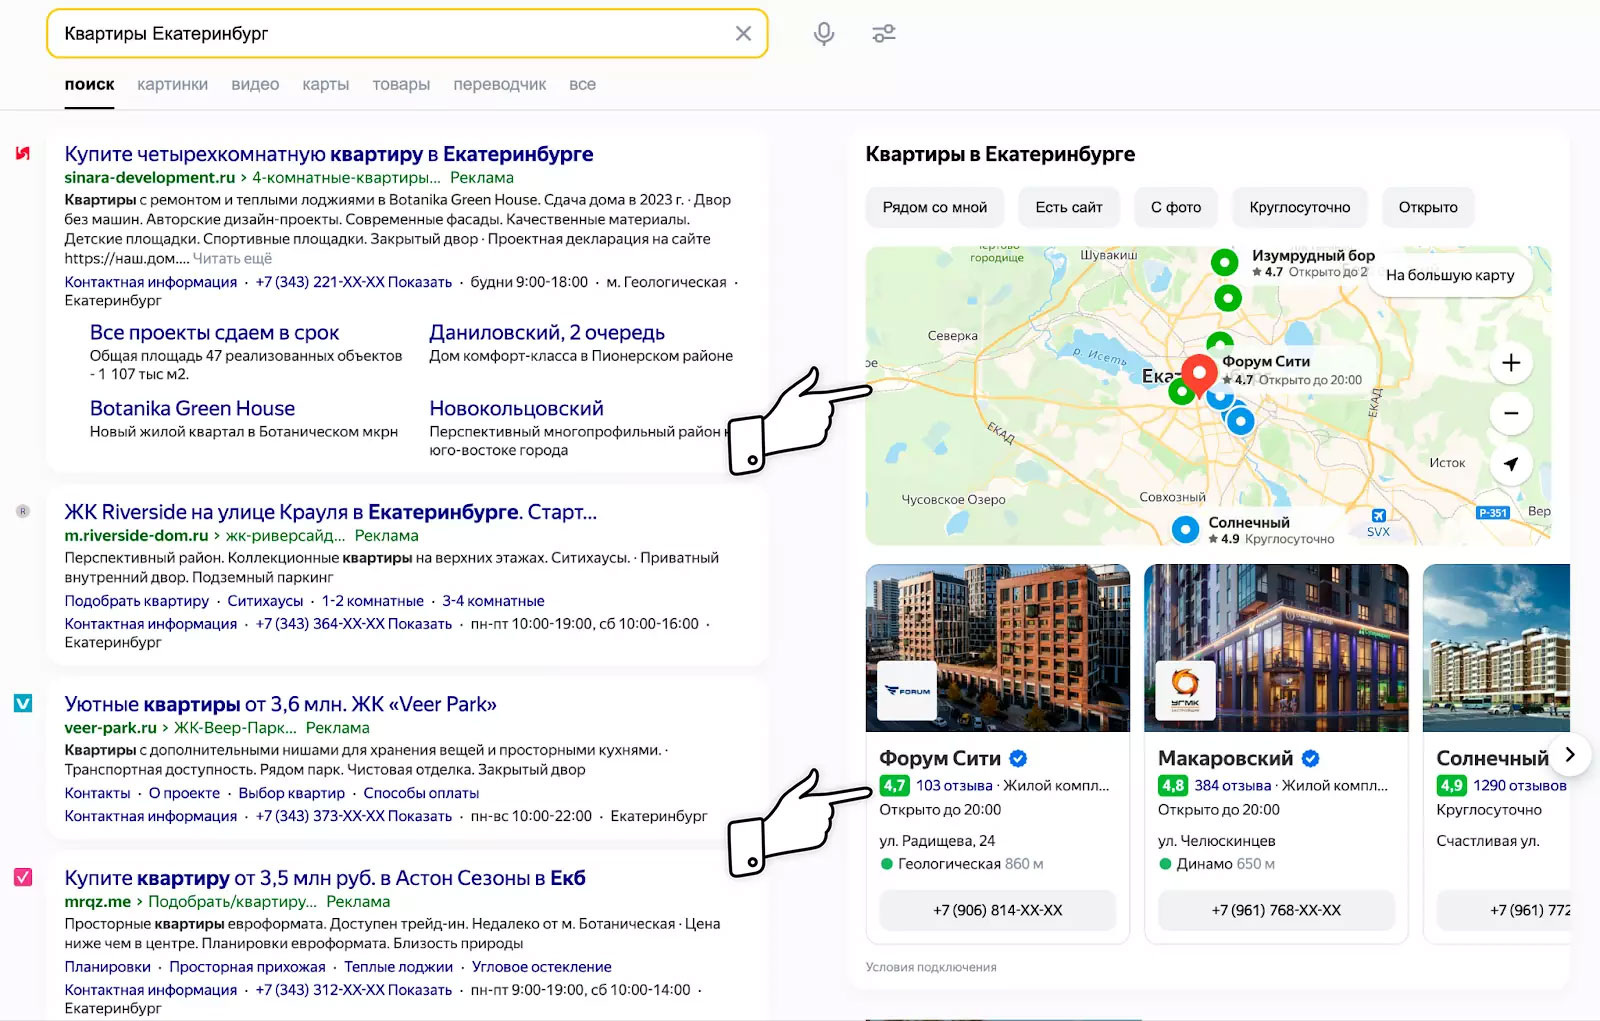
Task: Open Botanika Green House sitelink
Action: point(192,408)
